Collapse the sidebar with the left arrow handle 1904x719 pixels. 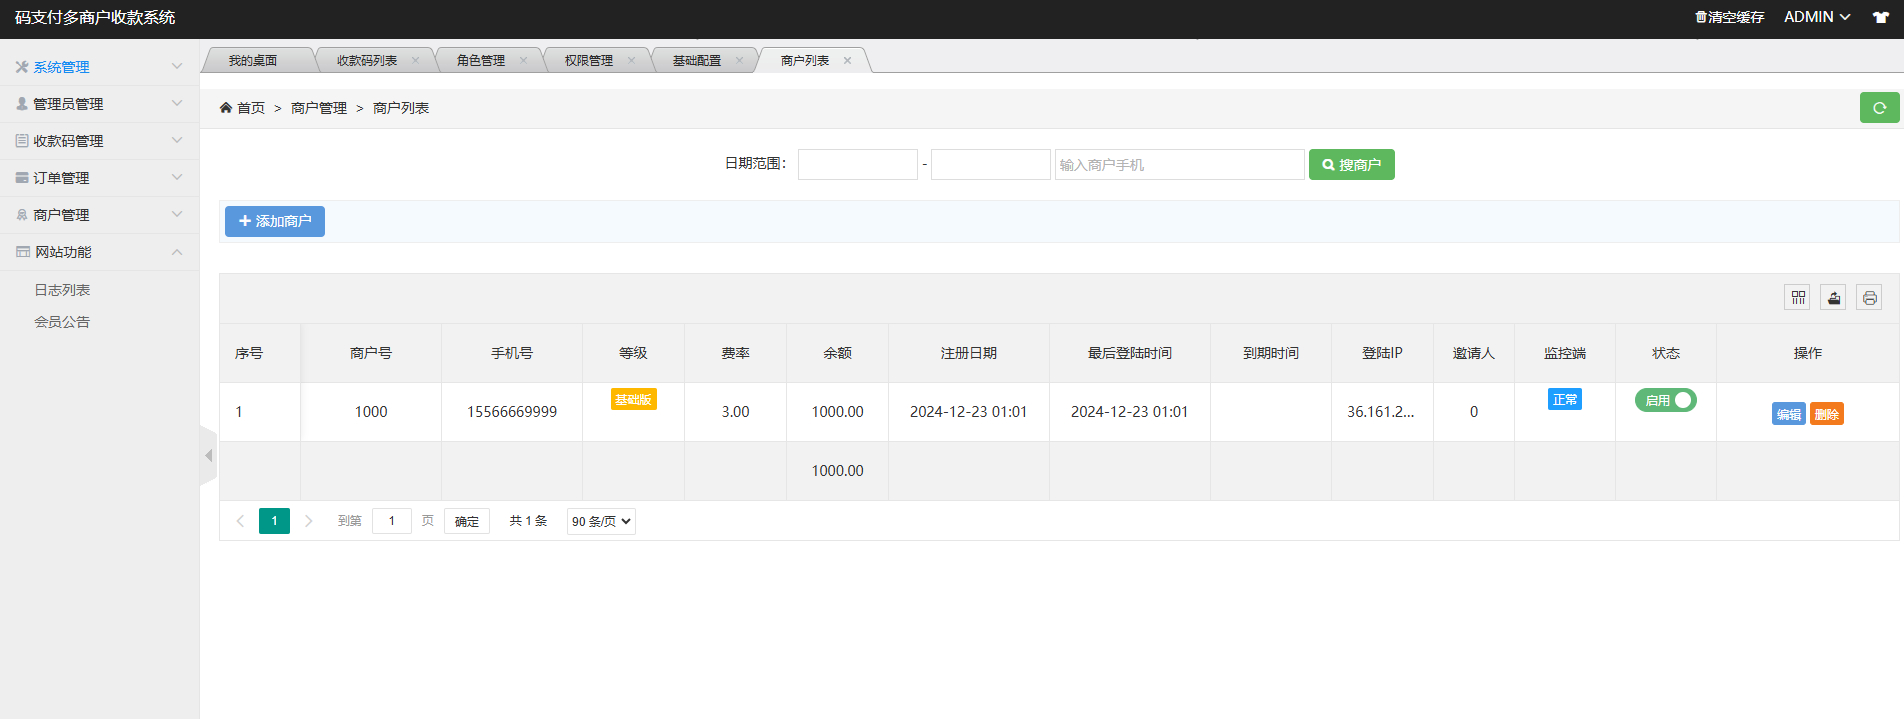208,456
